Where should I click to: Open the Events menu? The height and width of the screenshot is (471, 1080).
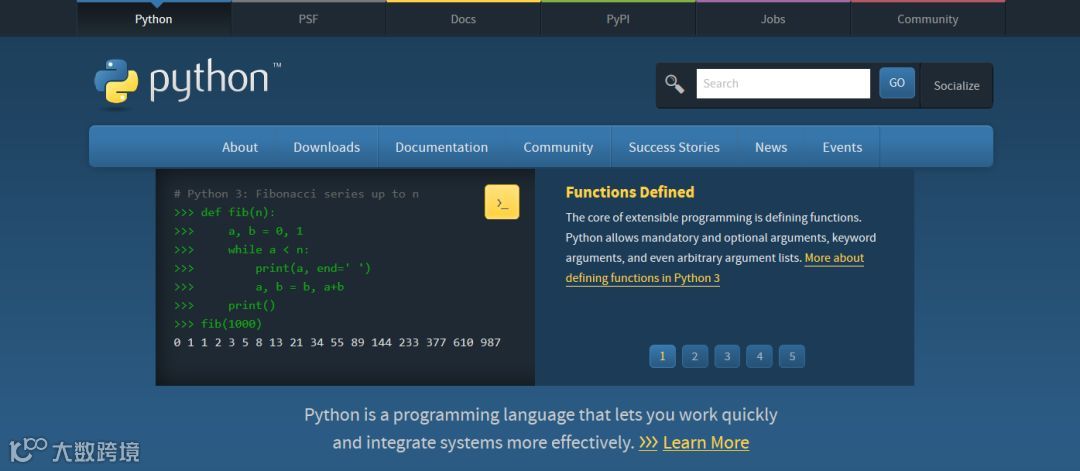pos(842,147)
